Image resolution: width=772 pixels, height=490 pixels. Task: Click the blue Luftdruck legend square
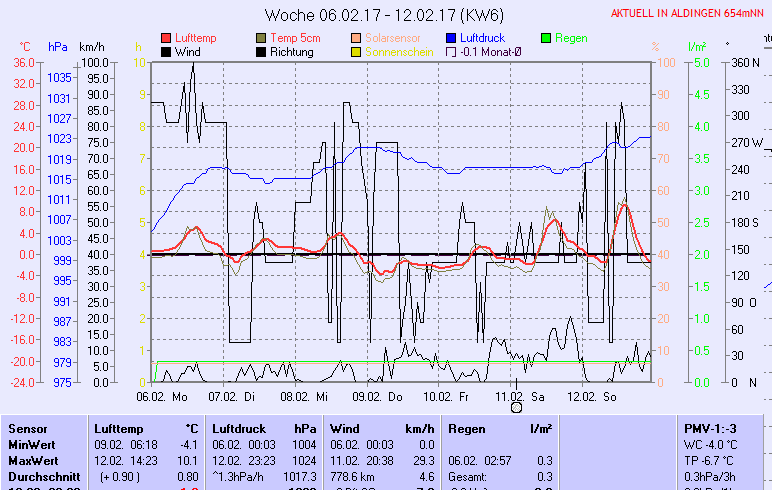451,38
